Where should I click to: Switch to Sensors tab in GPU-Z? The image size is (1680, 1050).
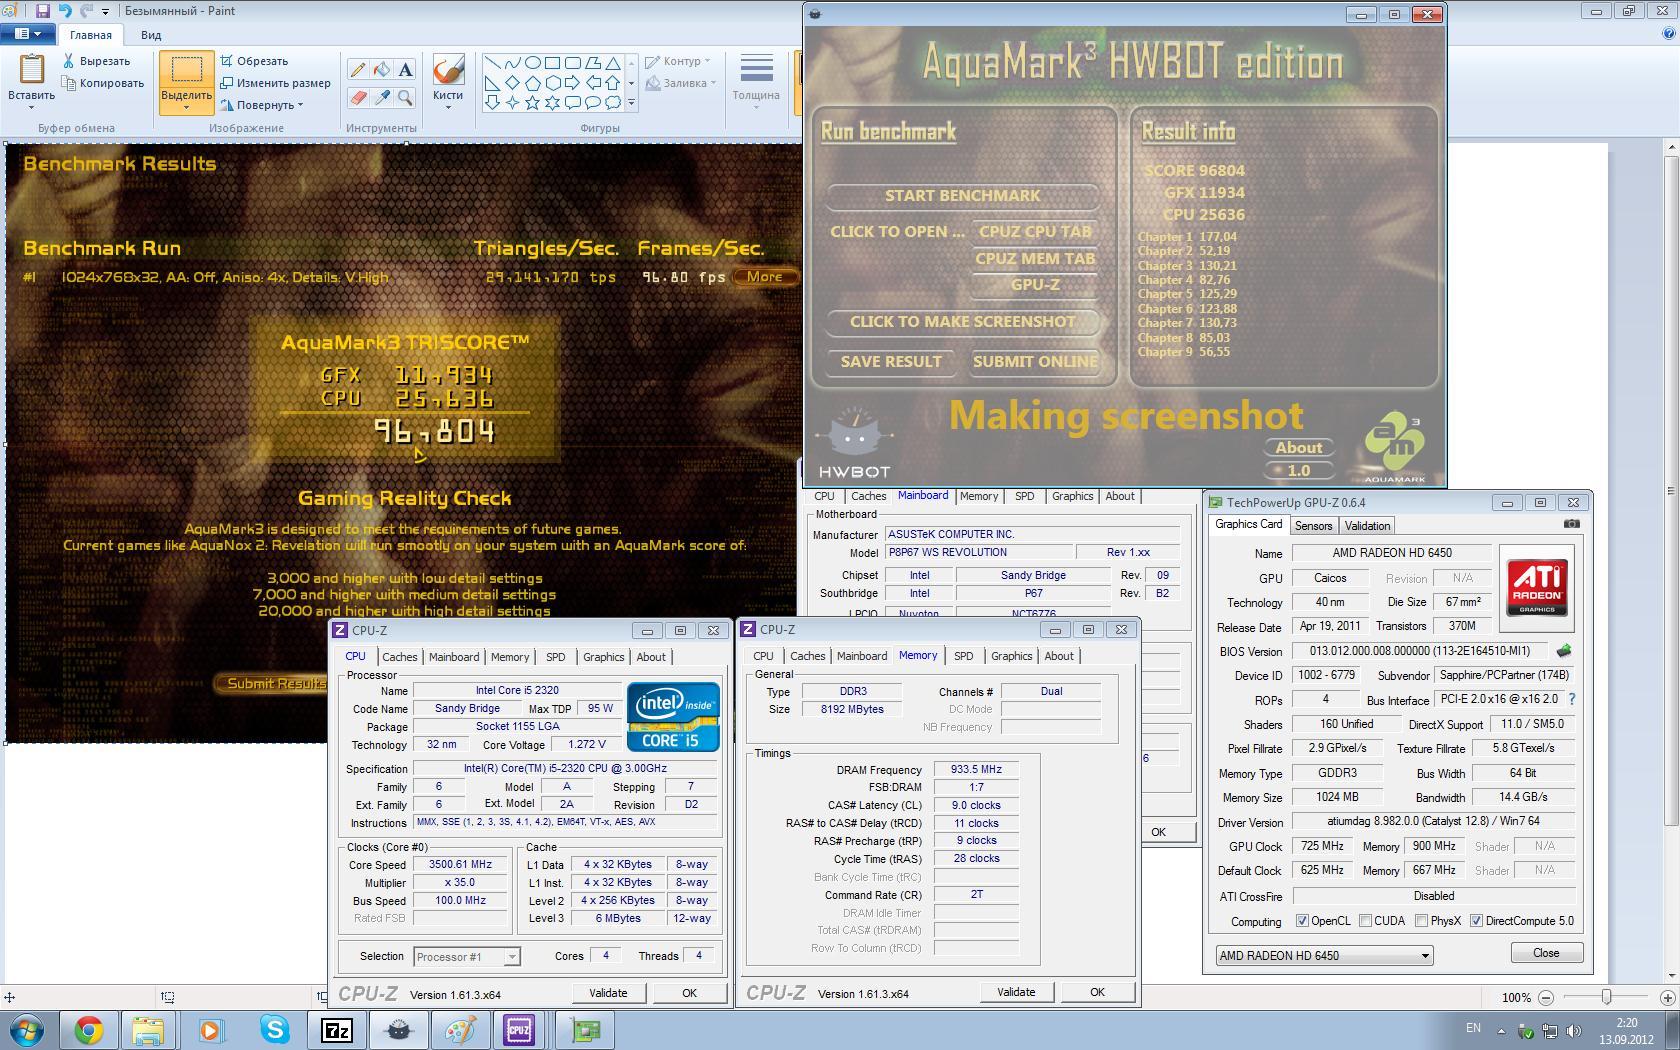pyautogui.click(x=1313, y=526)
